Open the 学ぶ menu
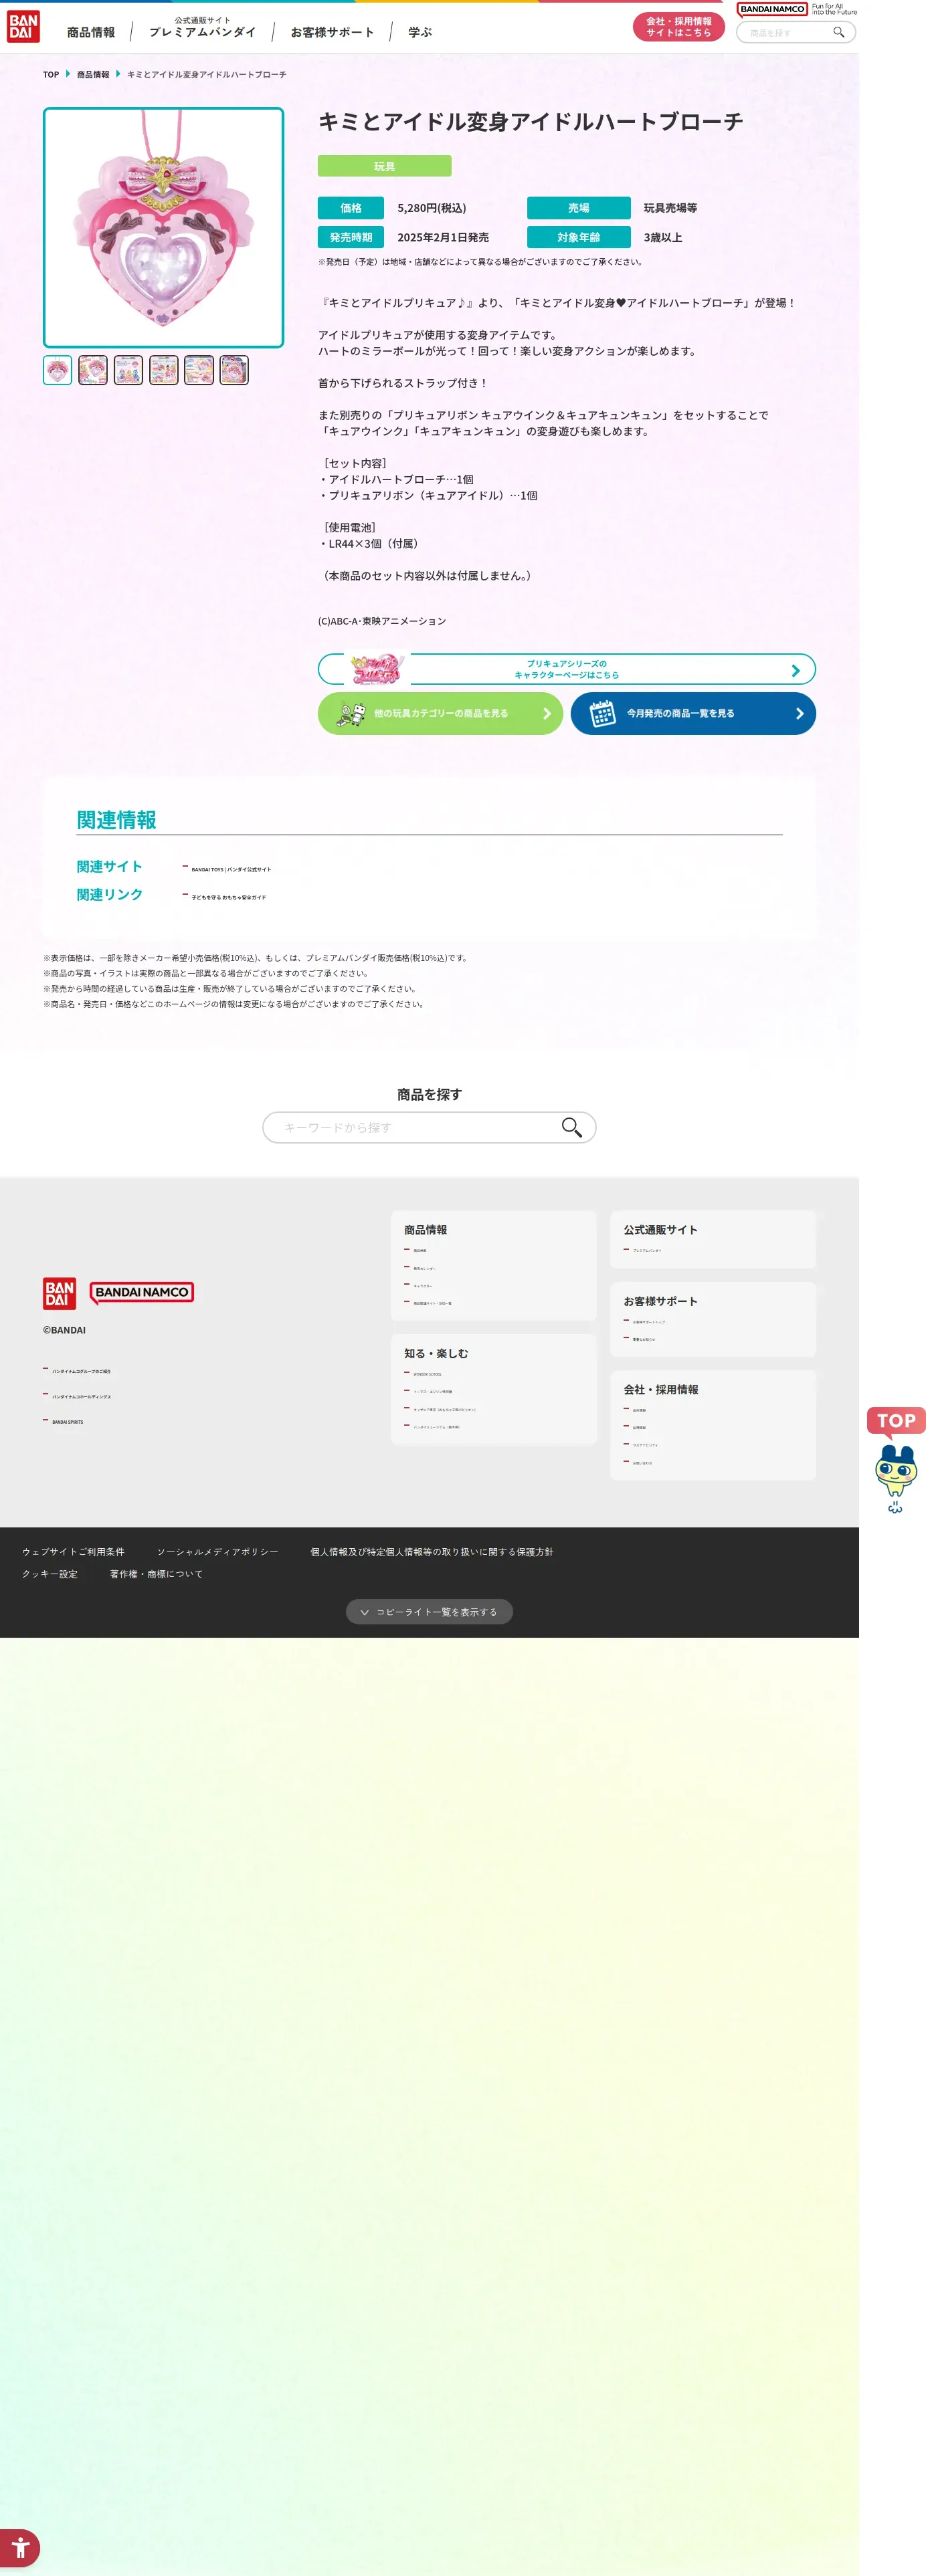 (x=420, y=33)
